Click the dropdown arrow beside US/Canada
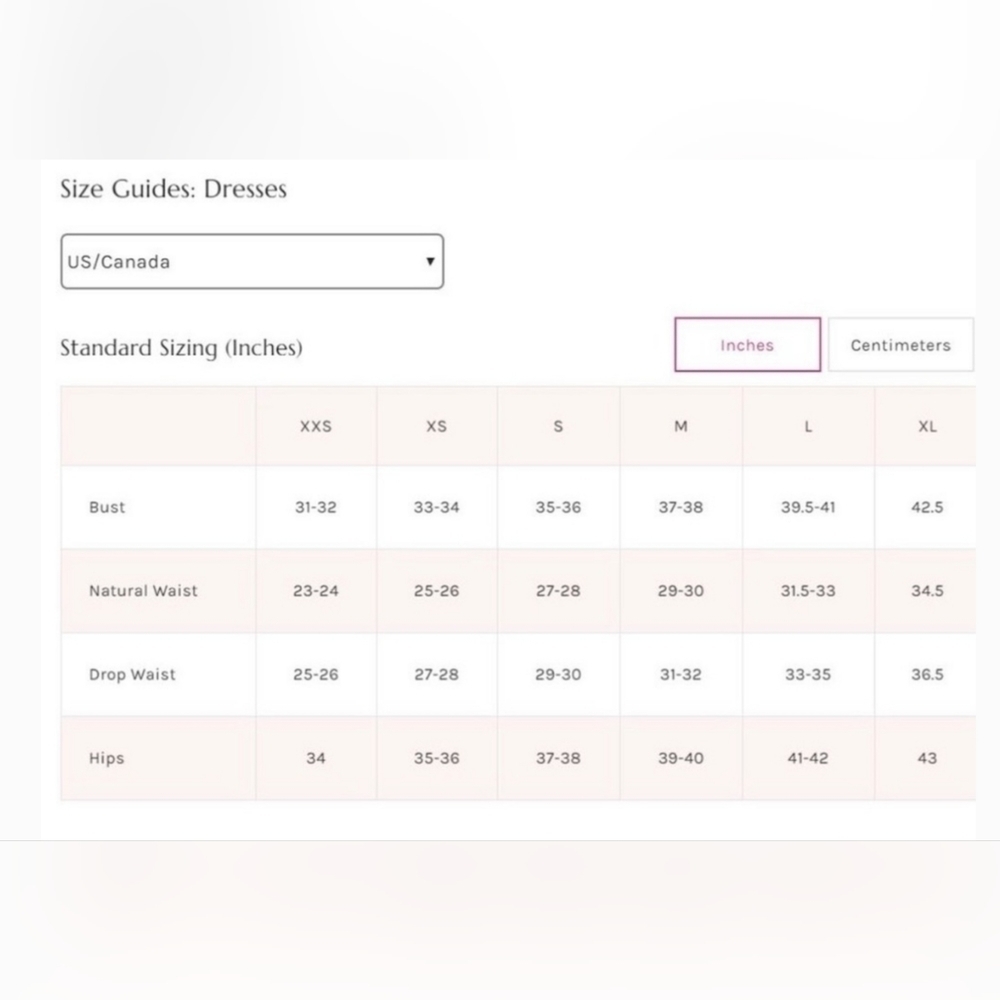Screen dimensions: 1000x1000 (430, 262)
